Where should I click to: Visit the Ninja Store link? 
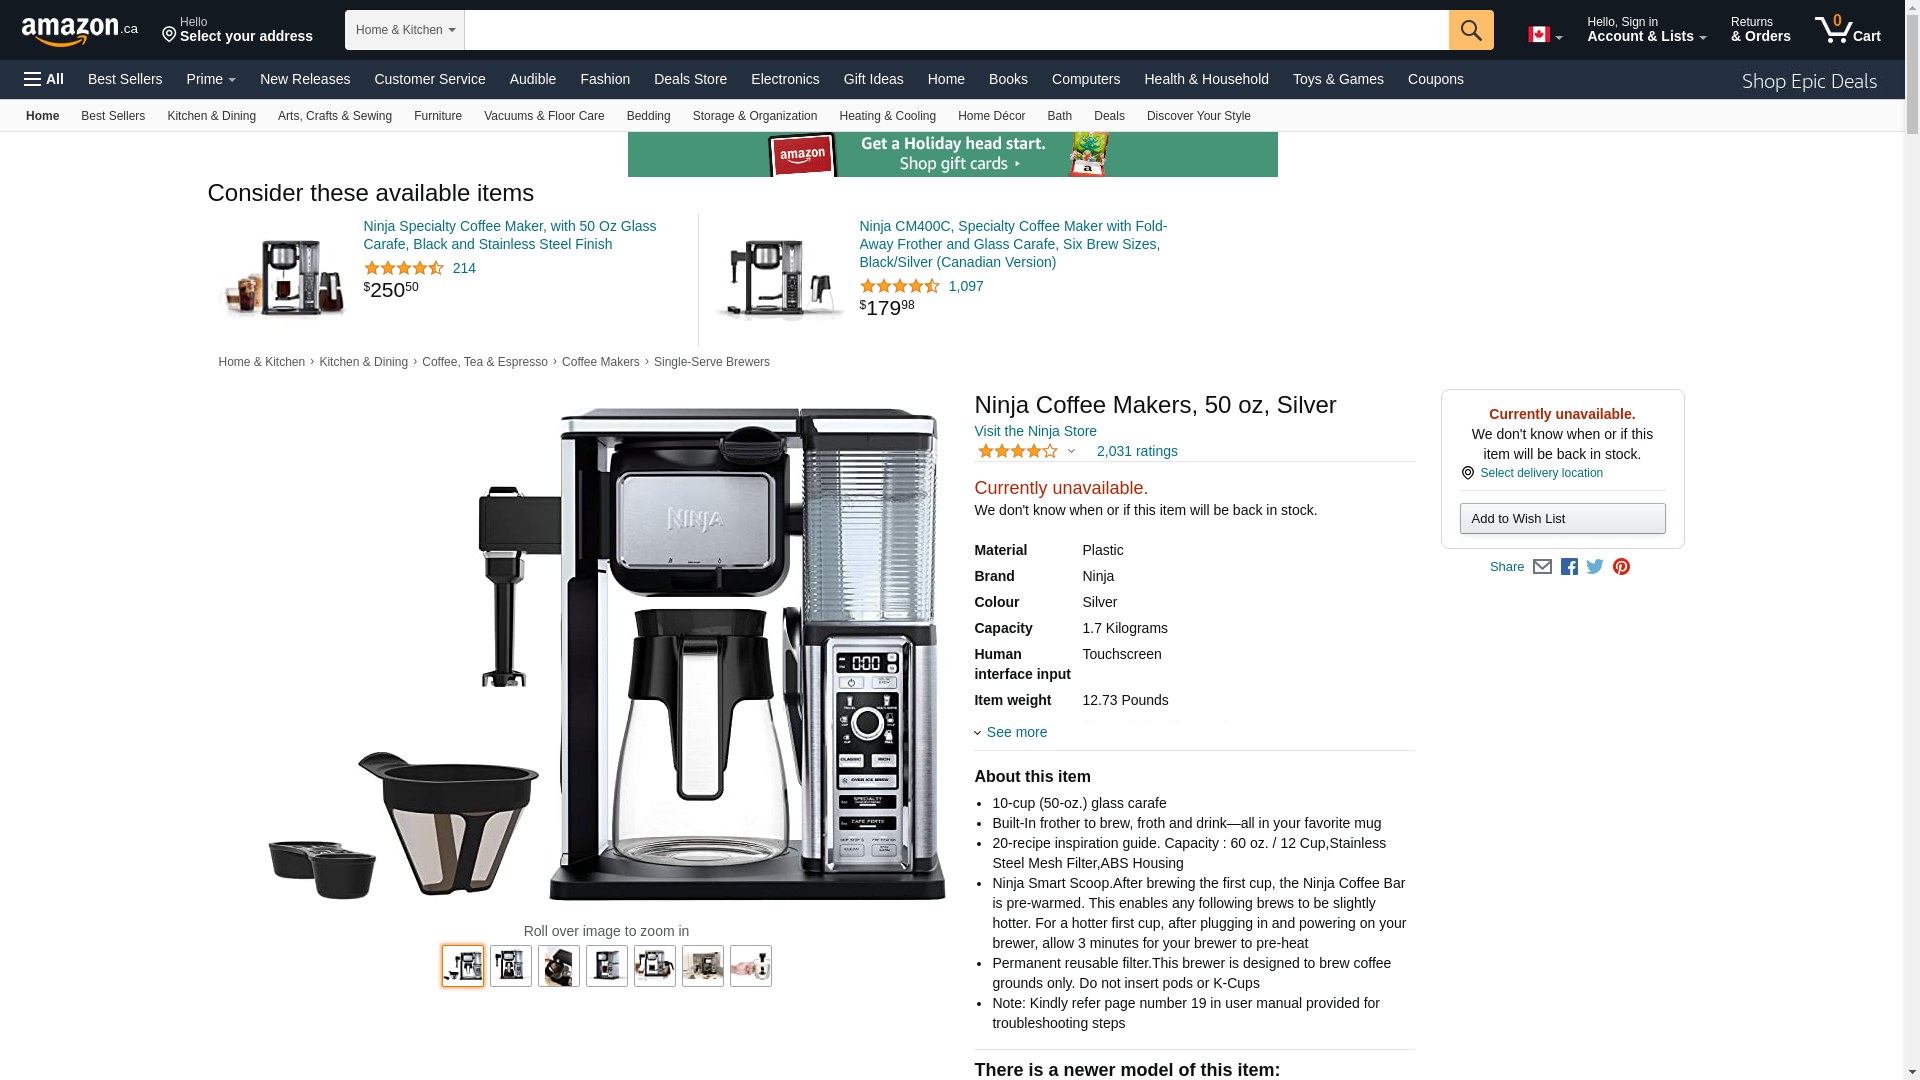tap(1035, 431)
